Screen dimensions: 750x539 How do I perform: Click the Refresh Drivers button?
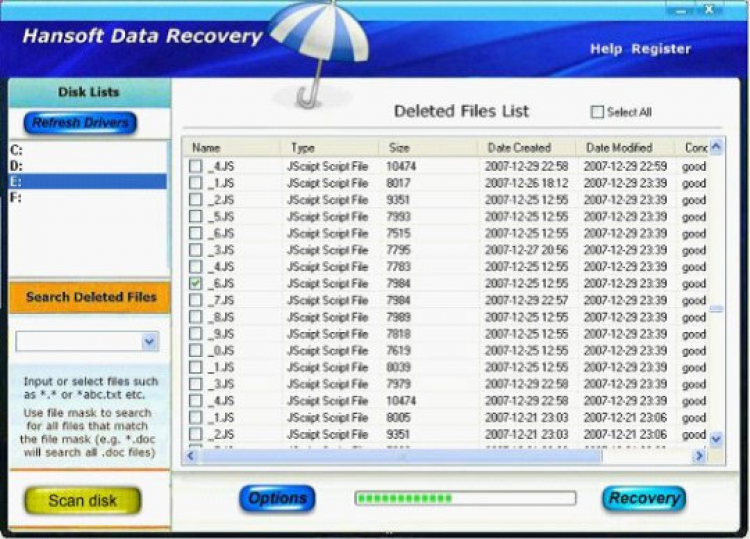point(80,123)
